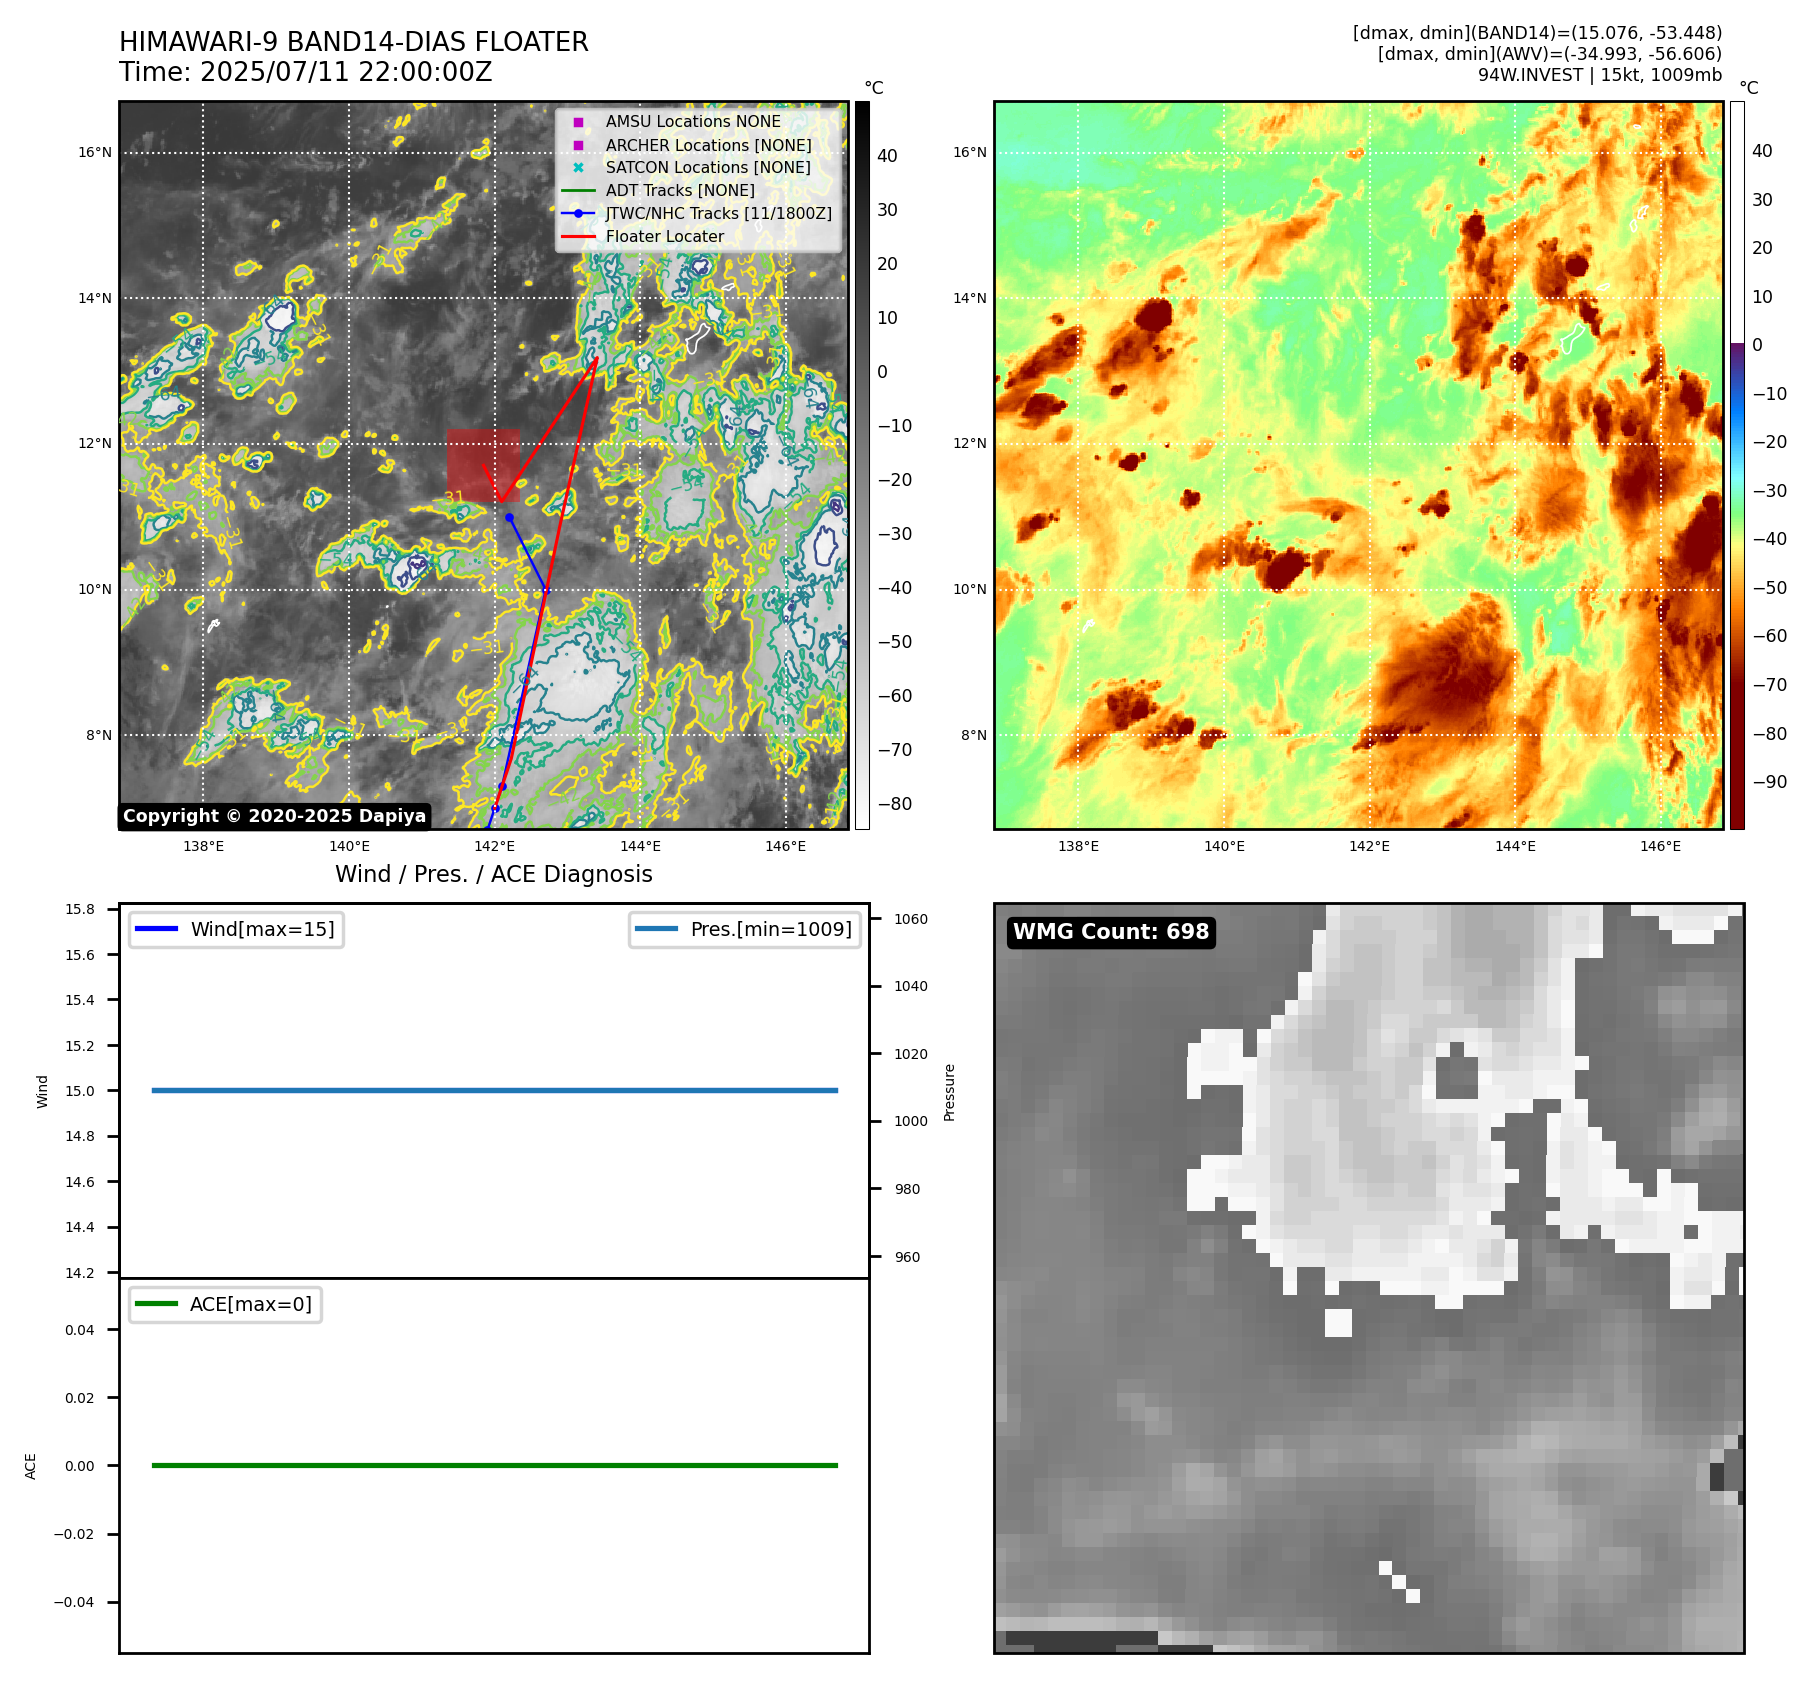Click the 16°N tick left of the infrared map
This screenshot has height=1690, width=1813.
(x=95, y=153)
